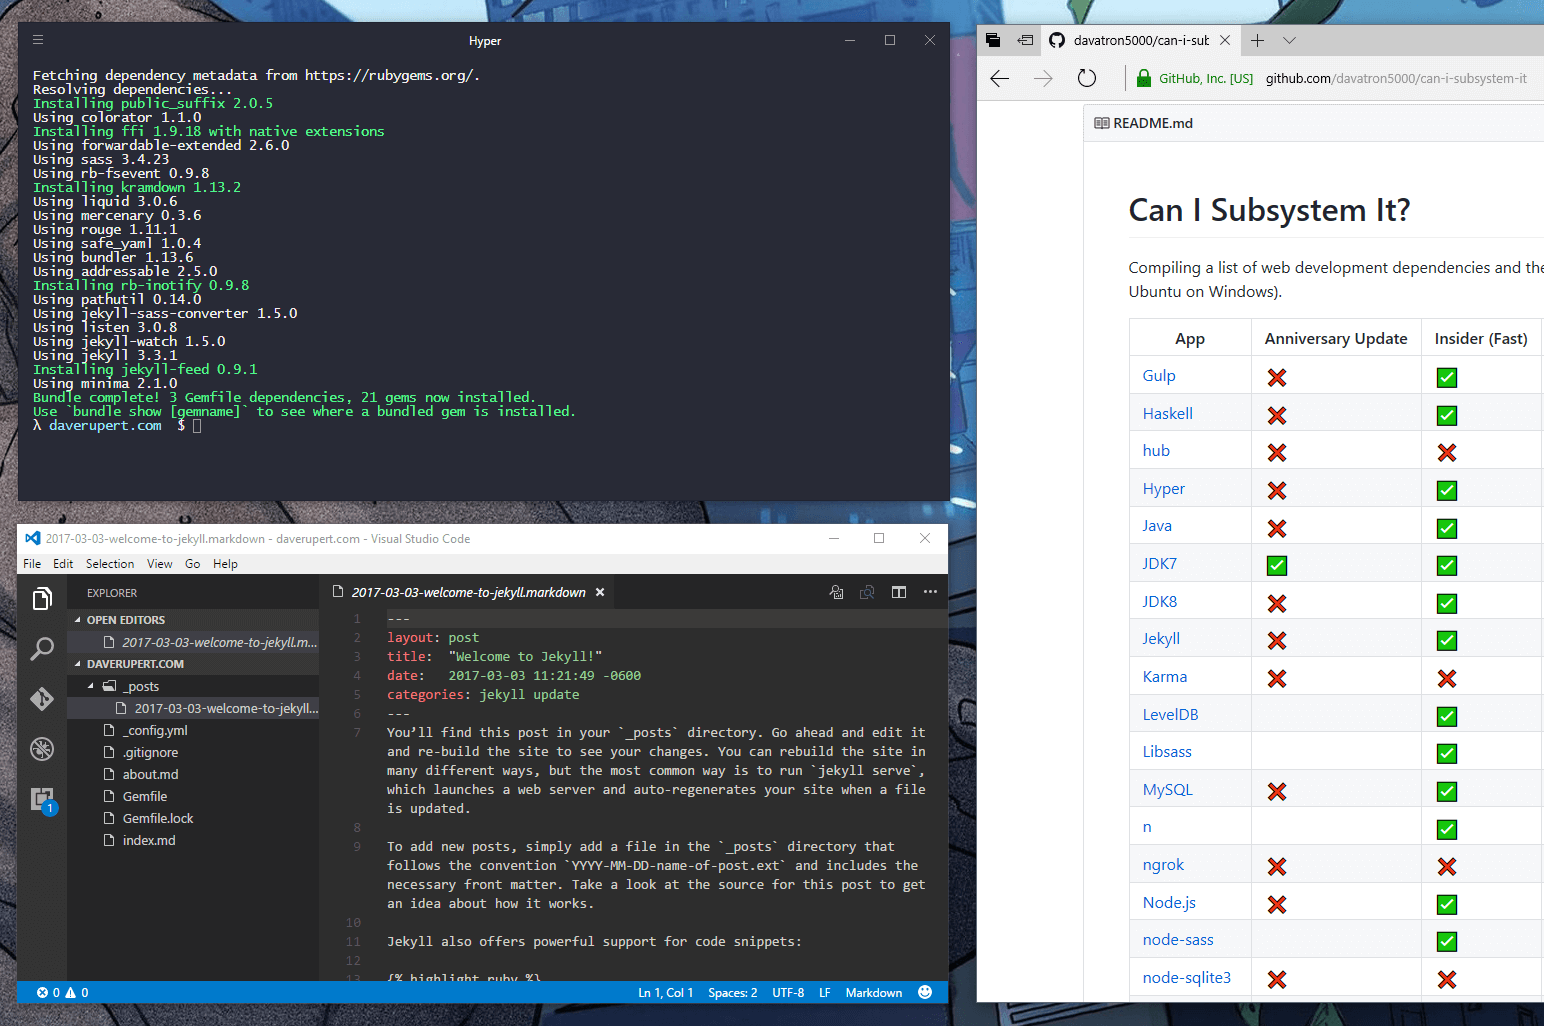Open the Explorer view in VS Code

click(x=42, y=597)
